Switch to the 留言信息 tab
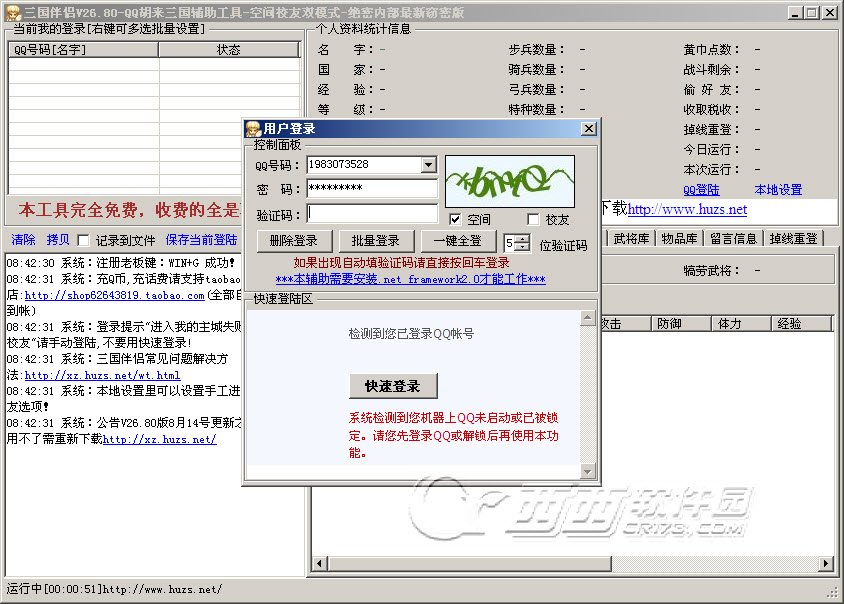 [x=733, y=238]
